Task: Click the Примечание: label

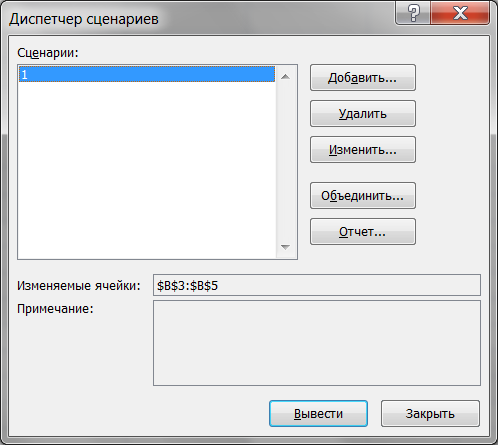Action: point(55,309)
